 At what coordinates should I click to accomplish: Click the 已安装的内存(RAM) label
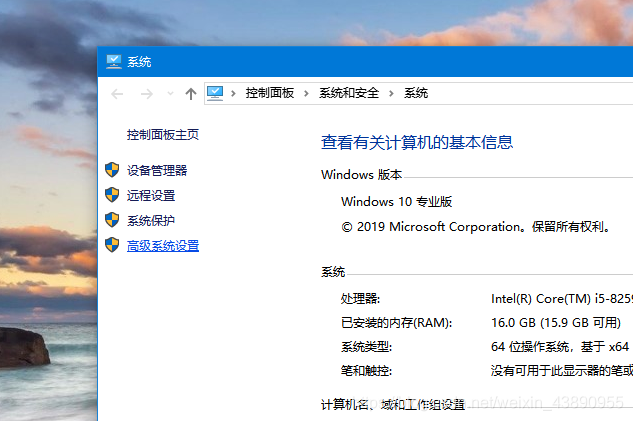click(x=396, y=323)
